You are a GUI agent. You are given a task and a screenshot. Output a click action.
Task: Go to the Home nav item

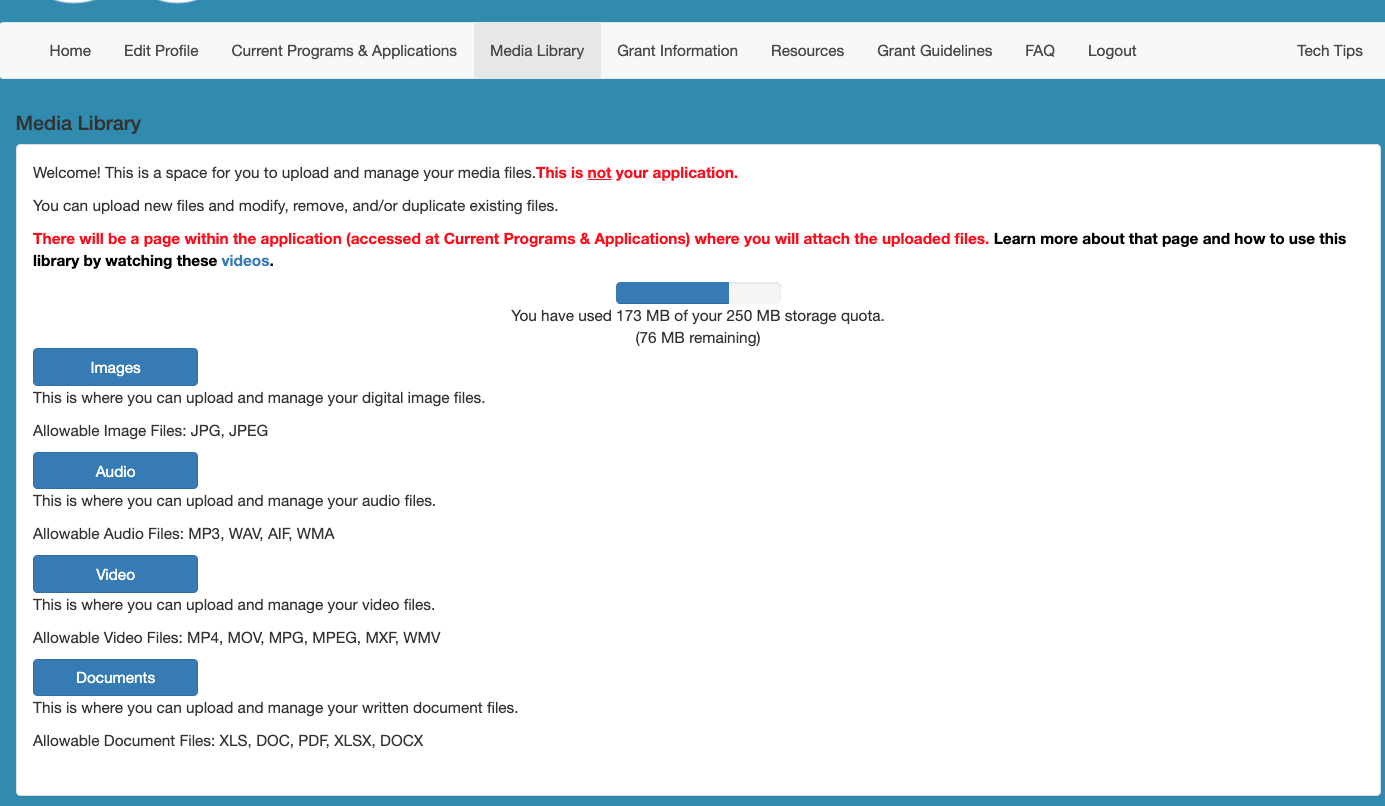pyautogui.click(x=70, y=51)
